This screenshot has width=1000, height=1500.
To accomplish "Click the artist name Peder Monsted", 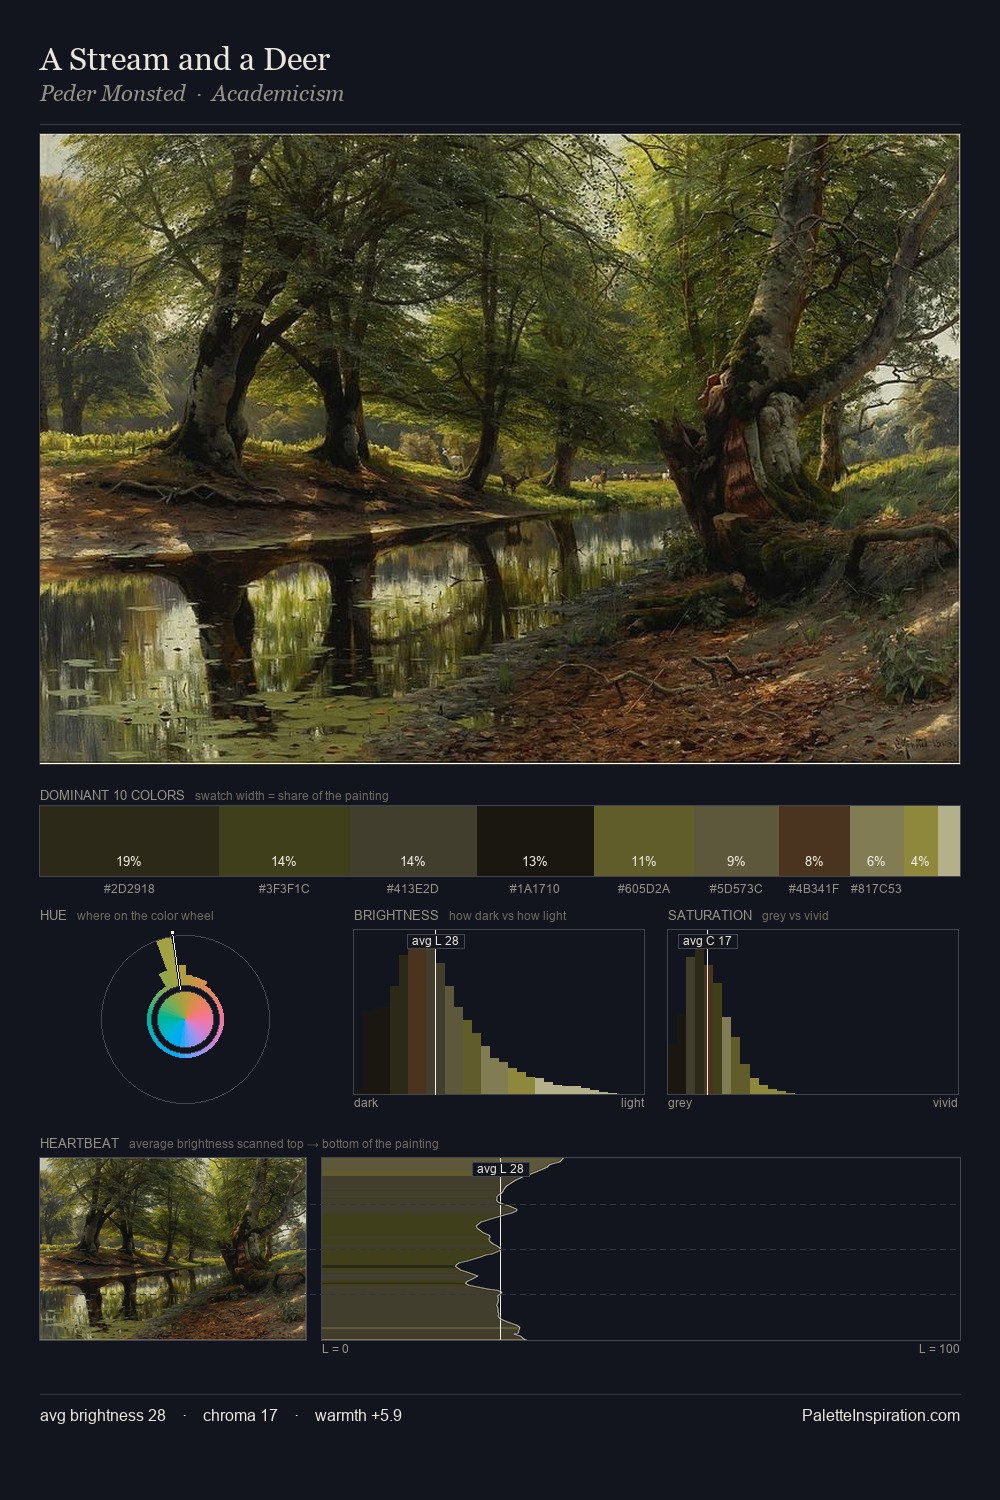I will point(113,94).
